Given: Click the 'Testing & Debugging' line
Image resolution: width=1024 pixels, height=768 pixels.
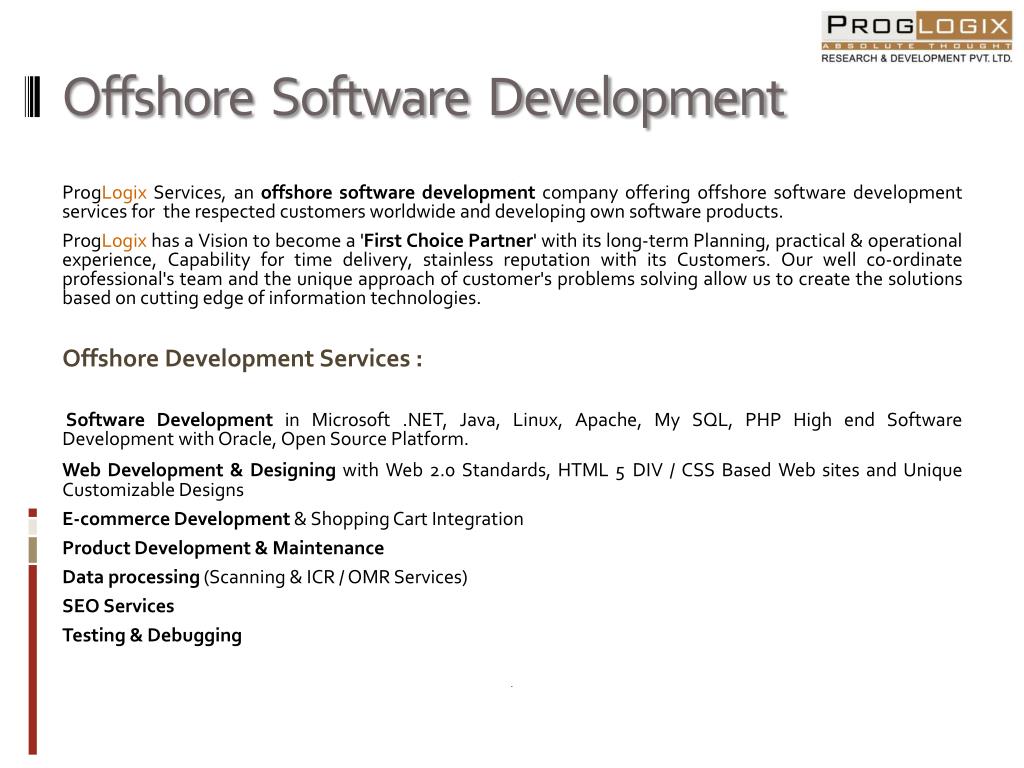Looking at the screenshot, I should point(152,635).
